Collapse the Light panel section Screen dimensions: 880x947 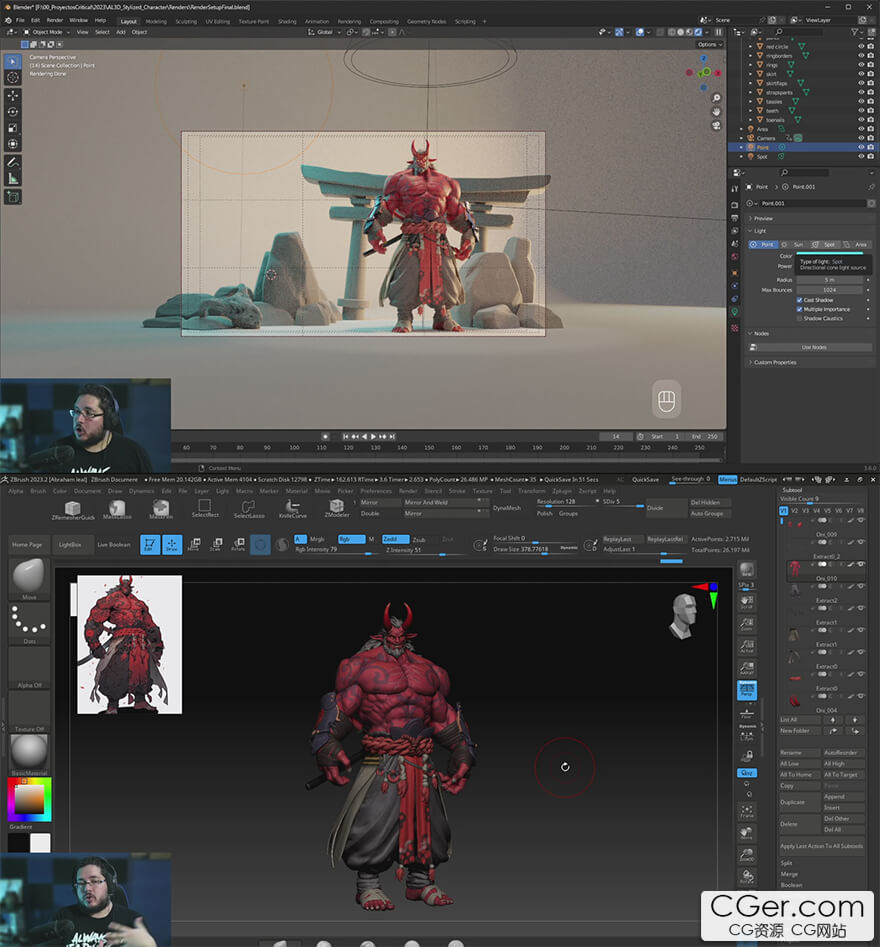760,231
